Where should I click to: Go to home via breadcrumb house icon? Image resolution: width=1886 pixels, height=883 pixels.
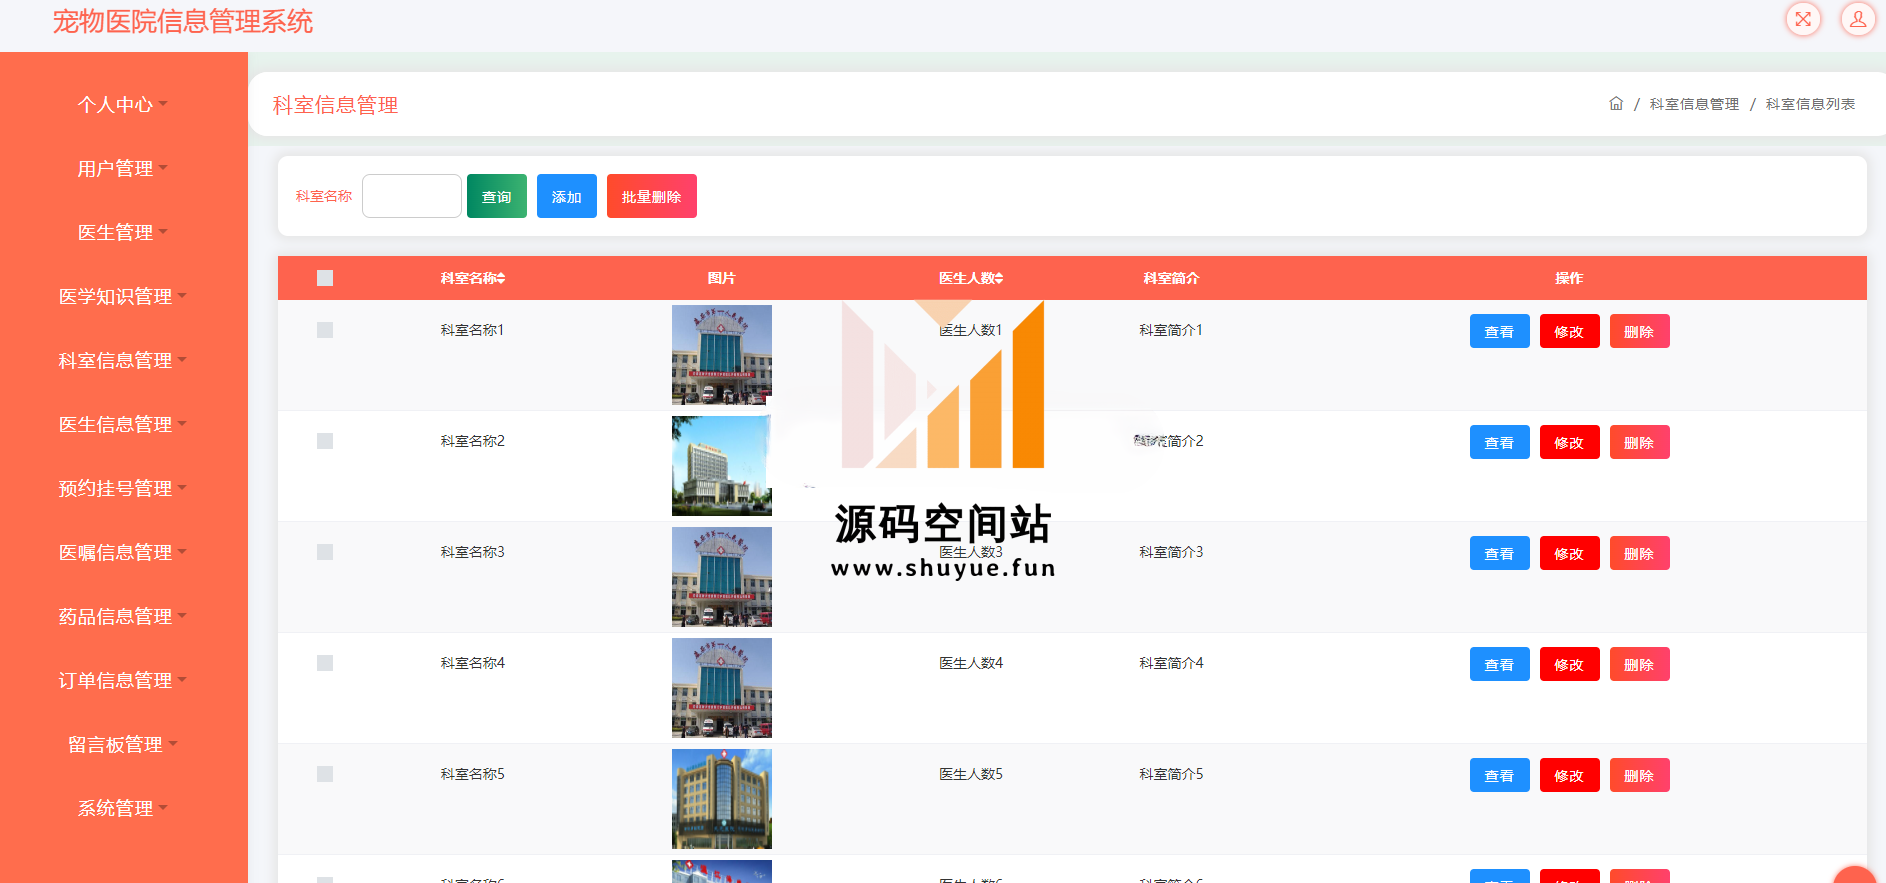coord(1616,104)
